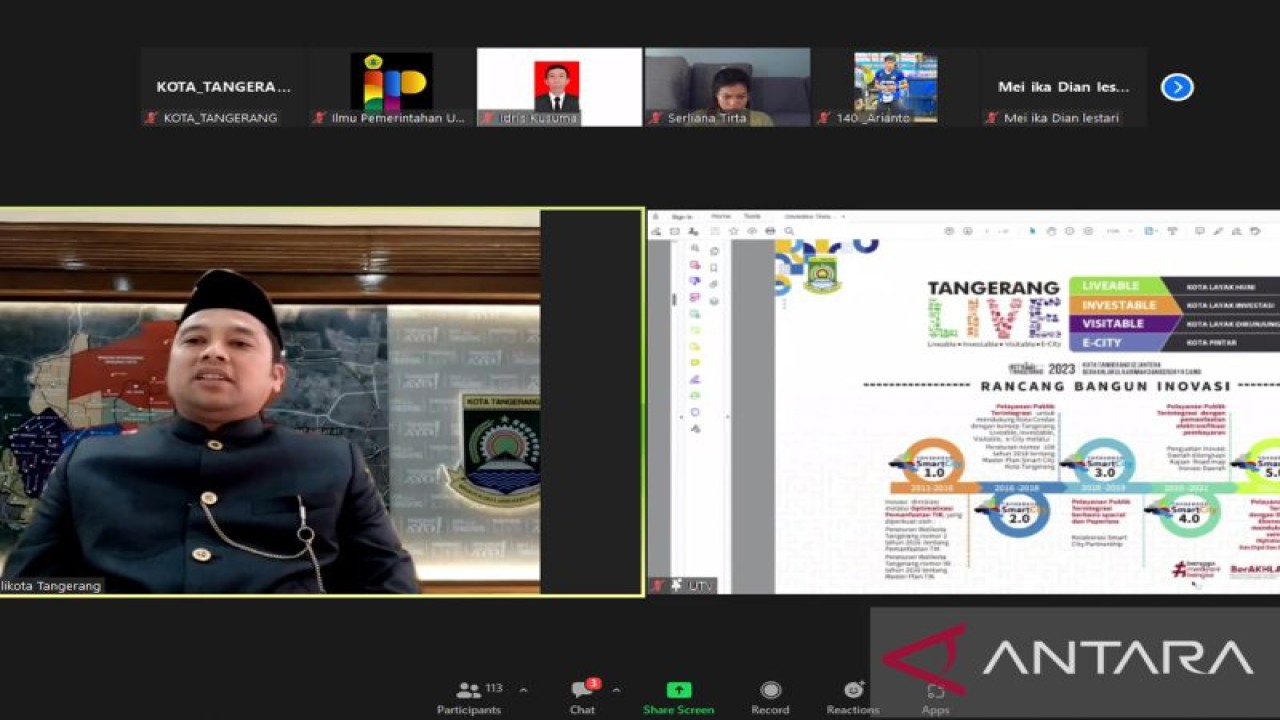Click the KOTA_TANGERANG participant tile
Image resolution: width=1280 pixels, height=720 pixels.
[x=223, y=87]
